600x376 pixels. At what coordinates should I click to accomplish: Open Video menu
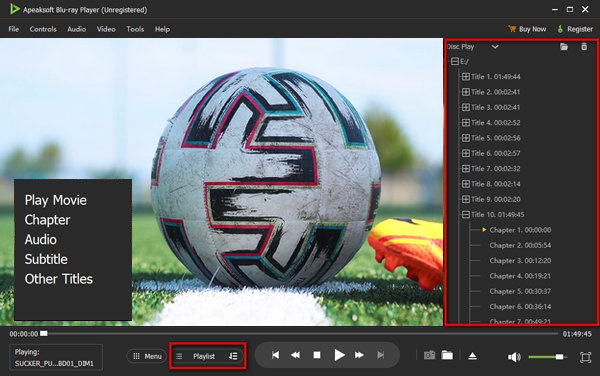(106, 29)
